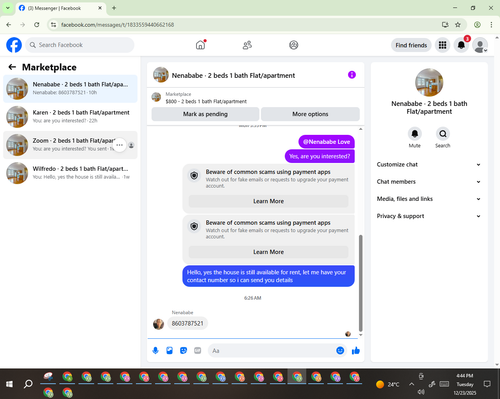Close the Messenger browser tab
The image size is (500, 399).
(100, 8)
